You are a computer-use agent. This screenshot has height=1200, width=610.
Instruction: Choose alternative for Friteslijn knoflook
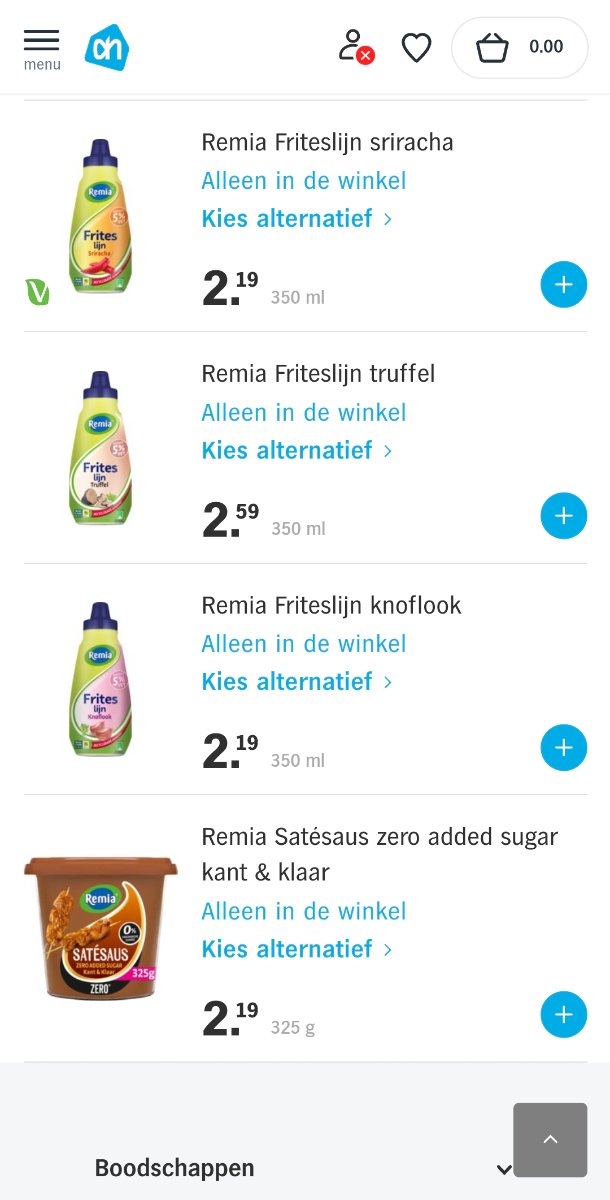(x=296, y=681)
